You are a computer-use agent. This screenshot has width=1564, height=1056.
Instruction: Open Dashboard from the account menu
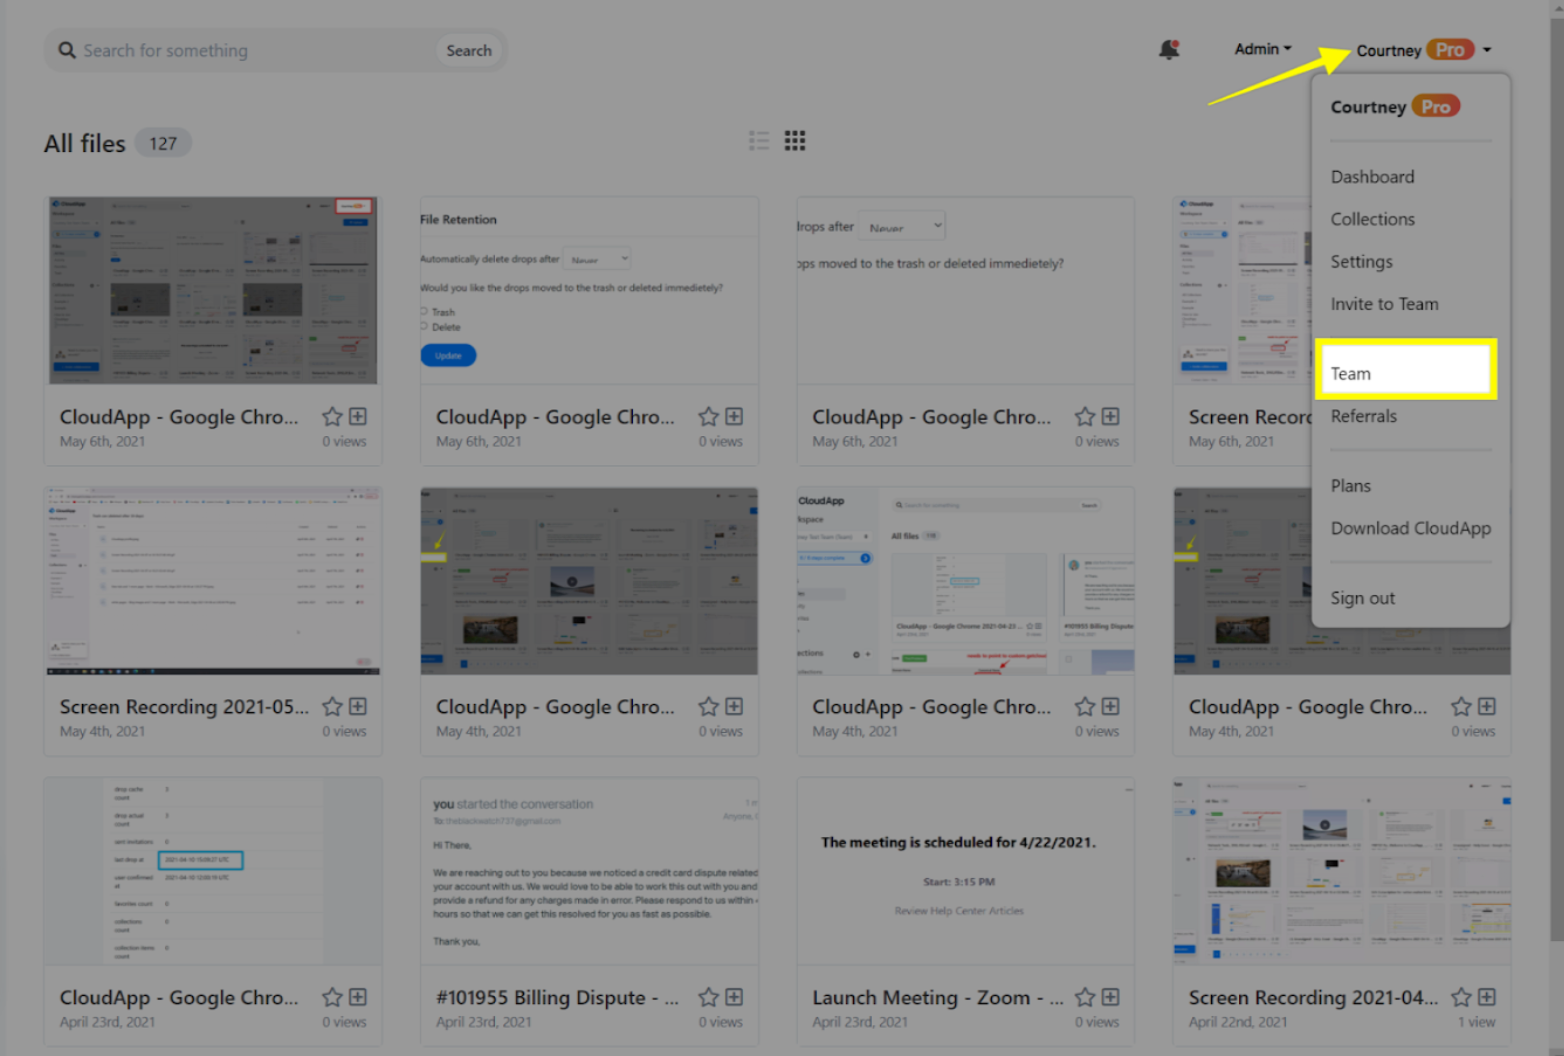click(x=1372, y=177)
